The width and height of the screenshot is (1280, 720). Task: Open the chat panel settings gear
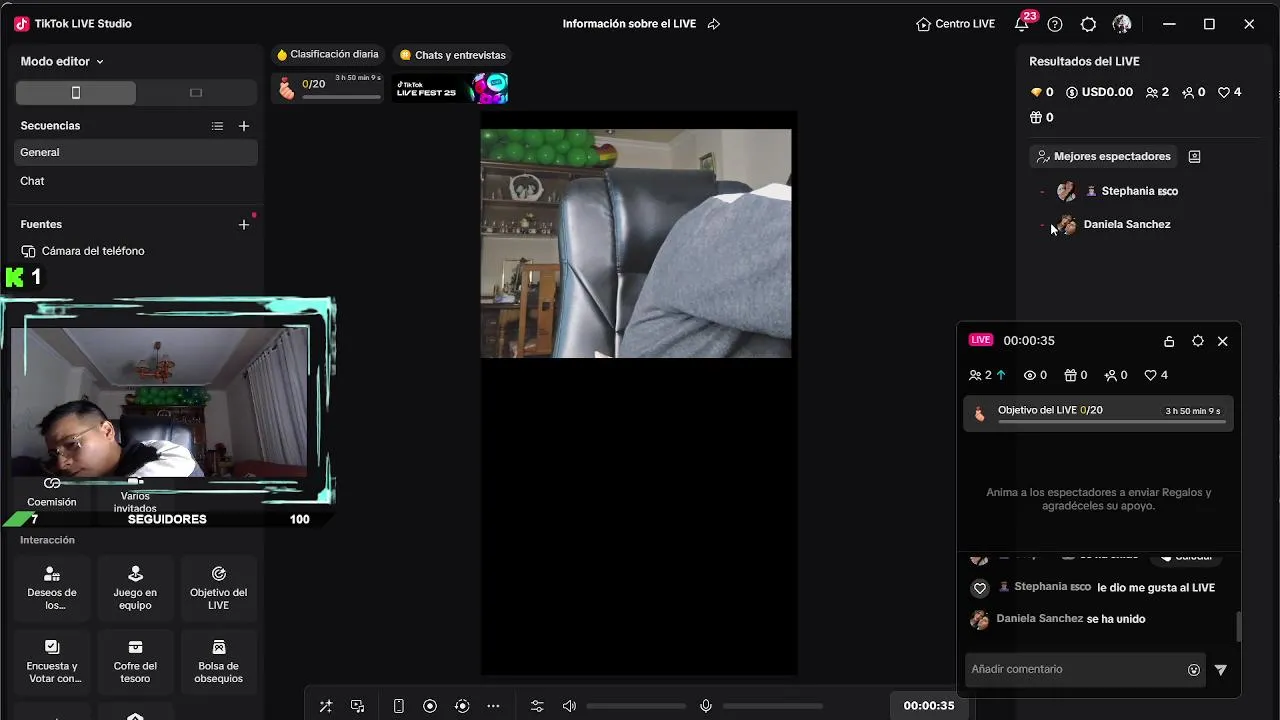click(x=1198, y=341)
